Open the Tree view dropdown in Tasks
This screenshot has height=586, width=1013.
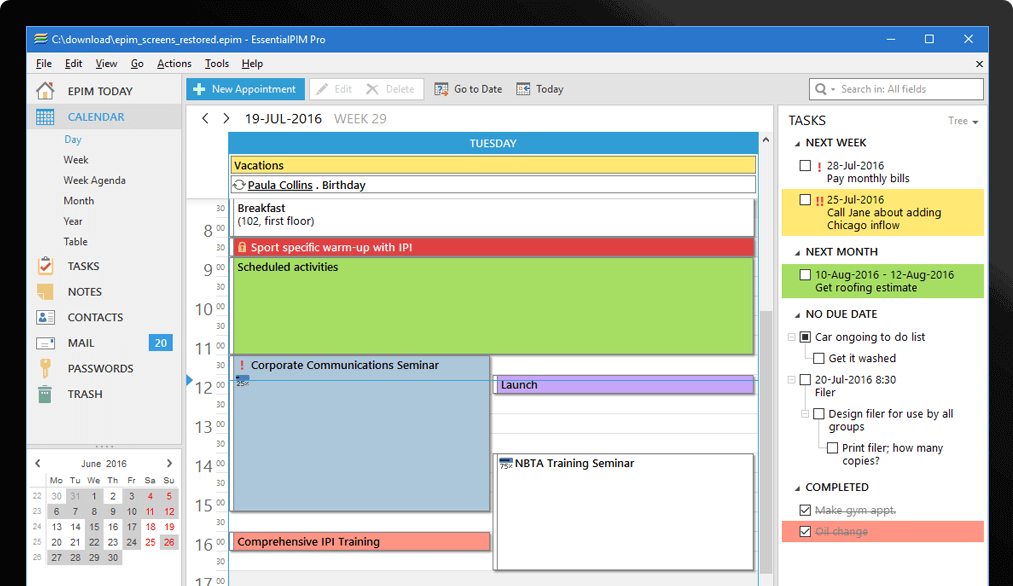click(x=963, y=121)
